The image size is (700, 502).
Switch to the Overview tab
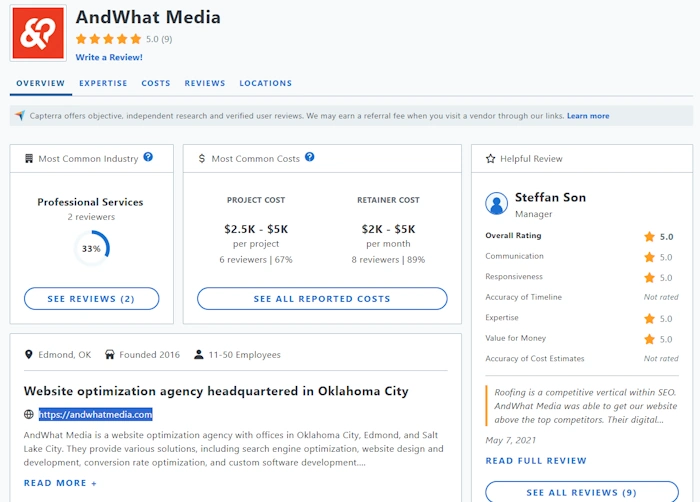(41, 83)
